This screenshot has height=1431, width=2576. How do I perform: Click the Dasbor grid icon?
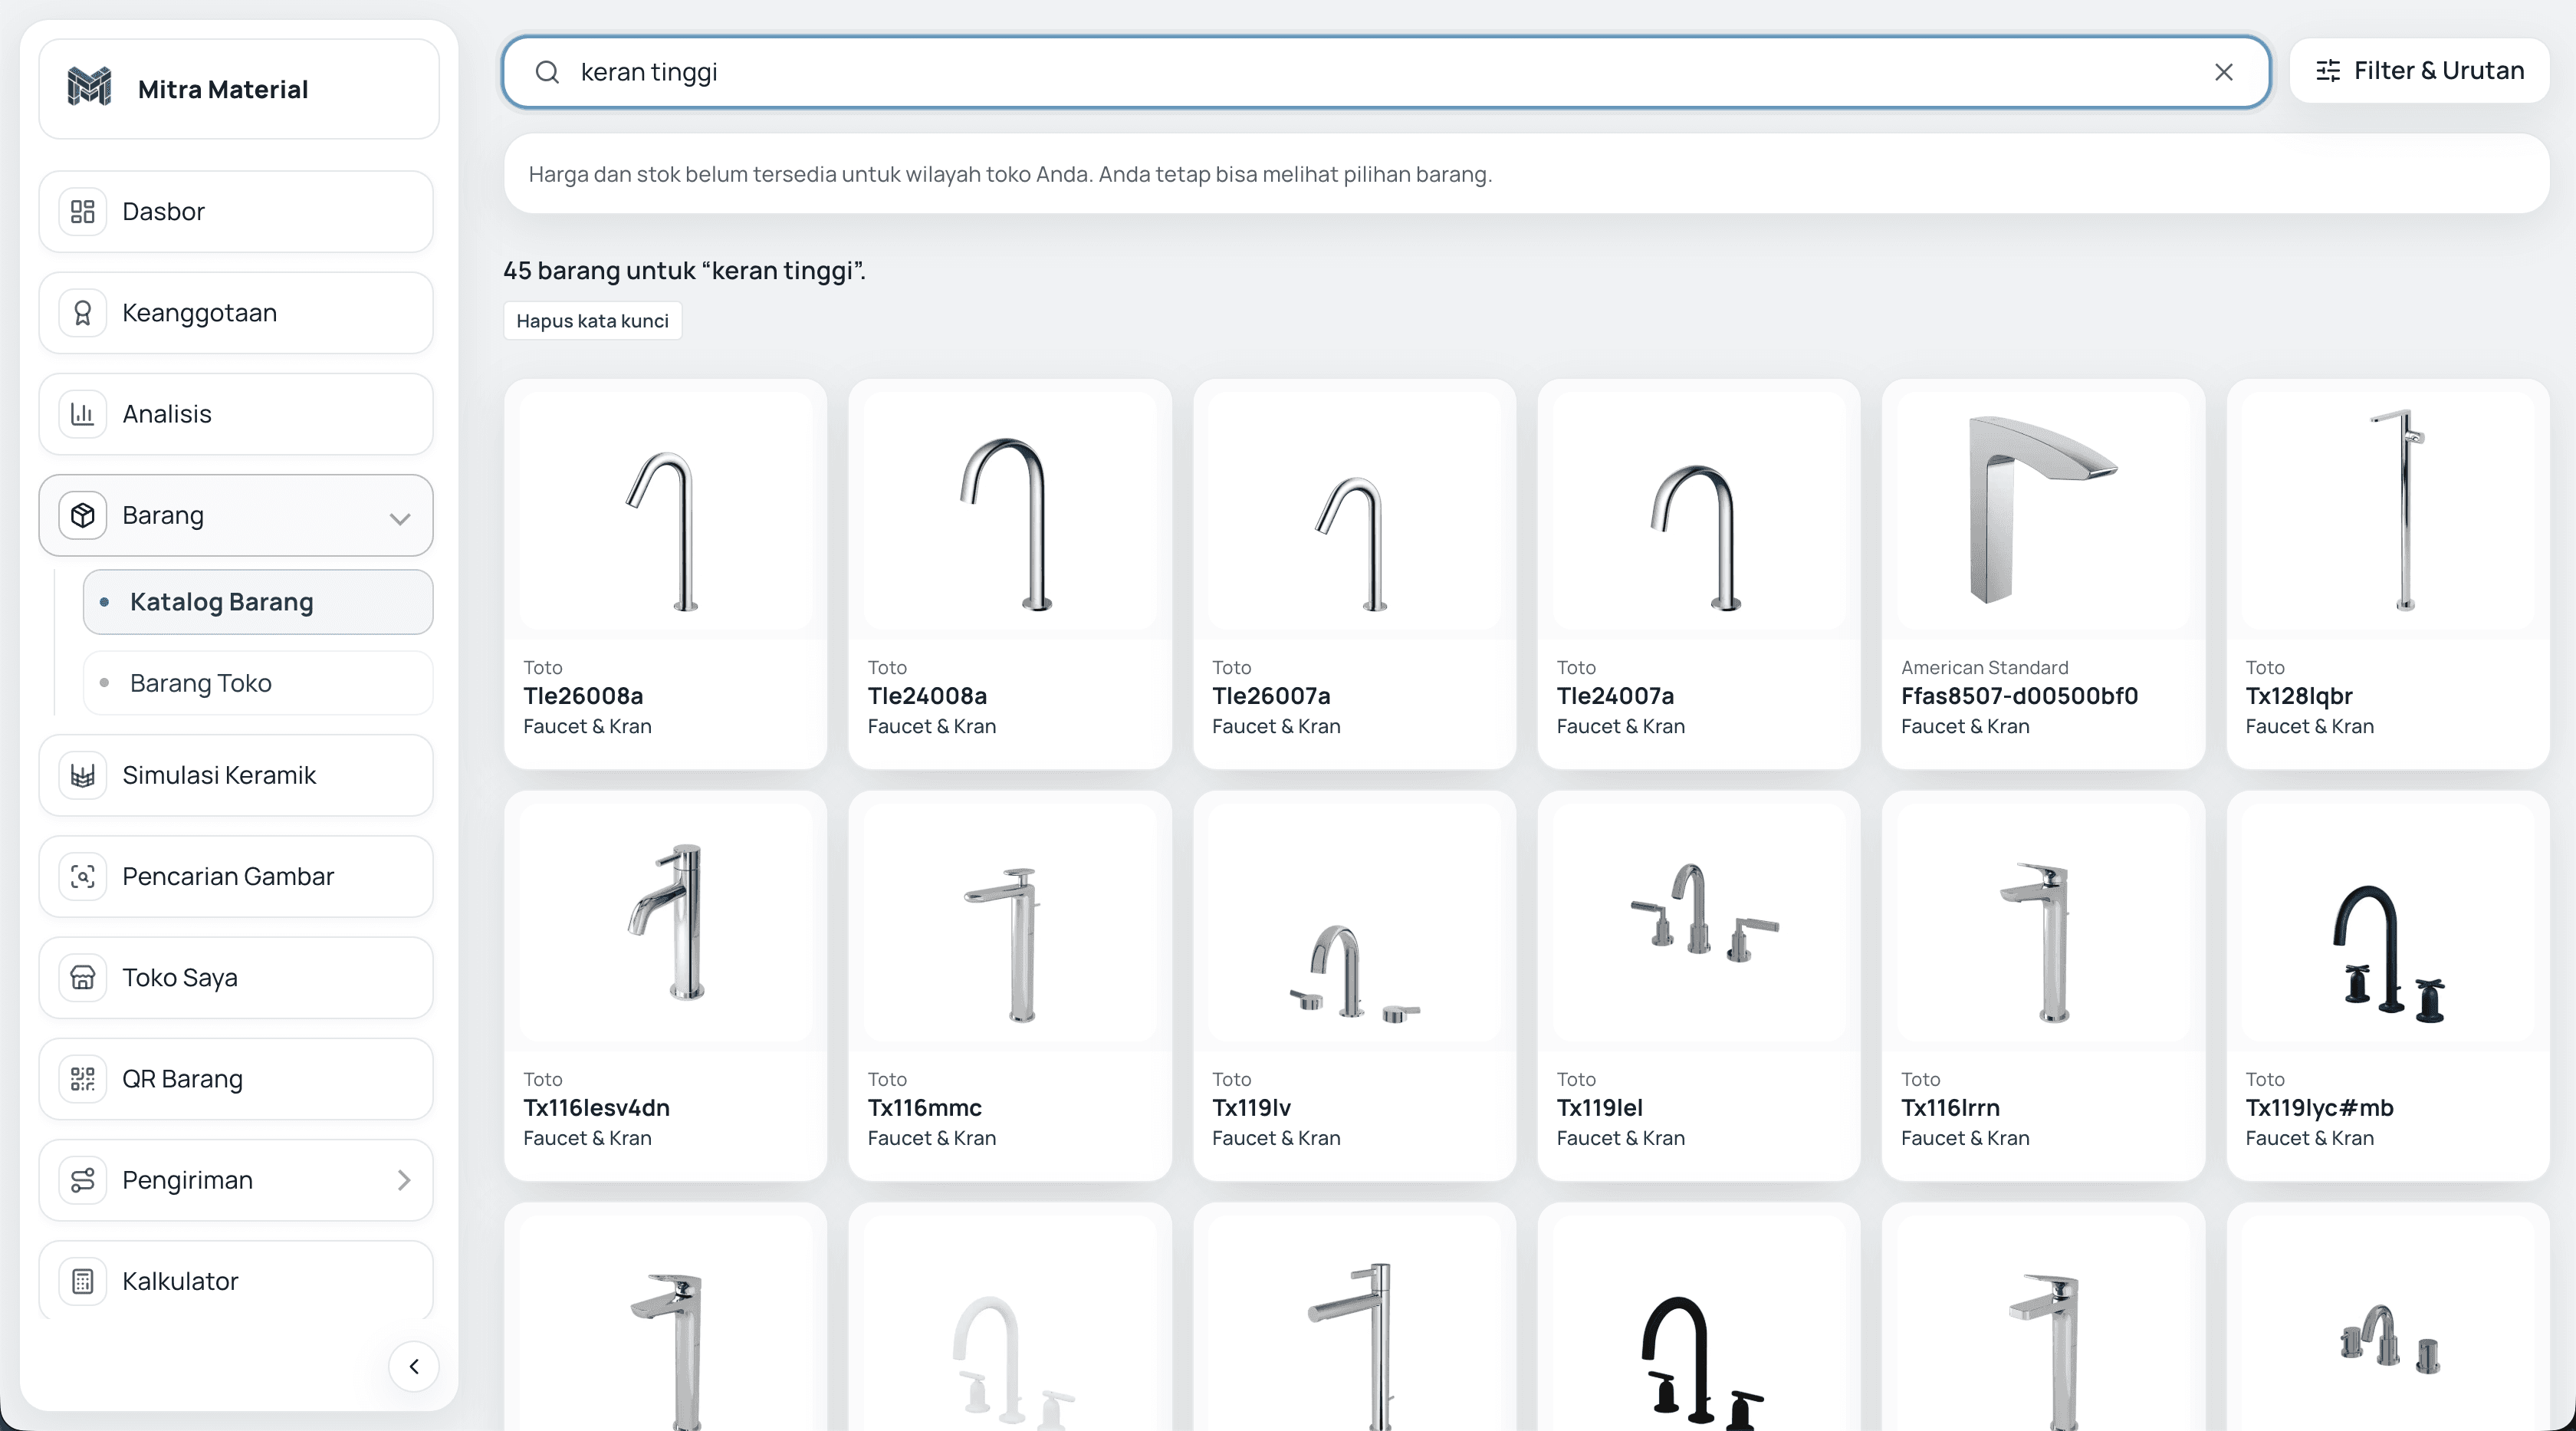point(83,211)
